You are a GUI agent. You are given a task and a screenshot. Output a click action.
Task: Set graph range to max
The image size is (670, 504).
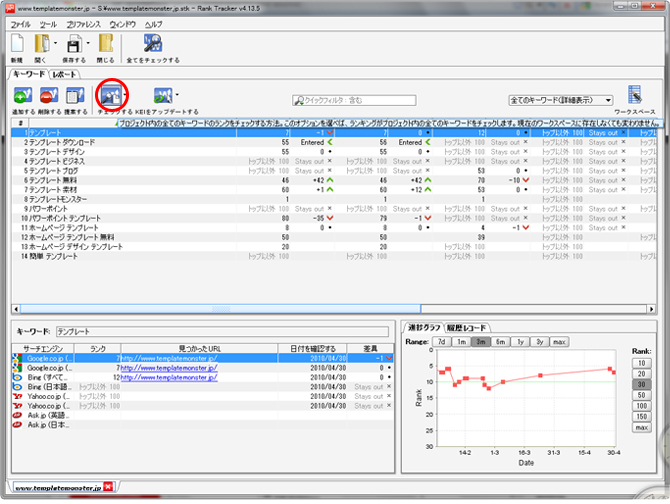559,342
